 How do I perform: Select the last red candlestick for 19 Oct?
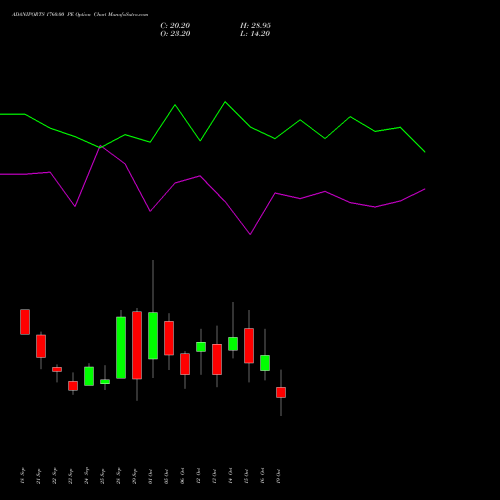pyautogui.click(x=281, y=392)
